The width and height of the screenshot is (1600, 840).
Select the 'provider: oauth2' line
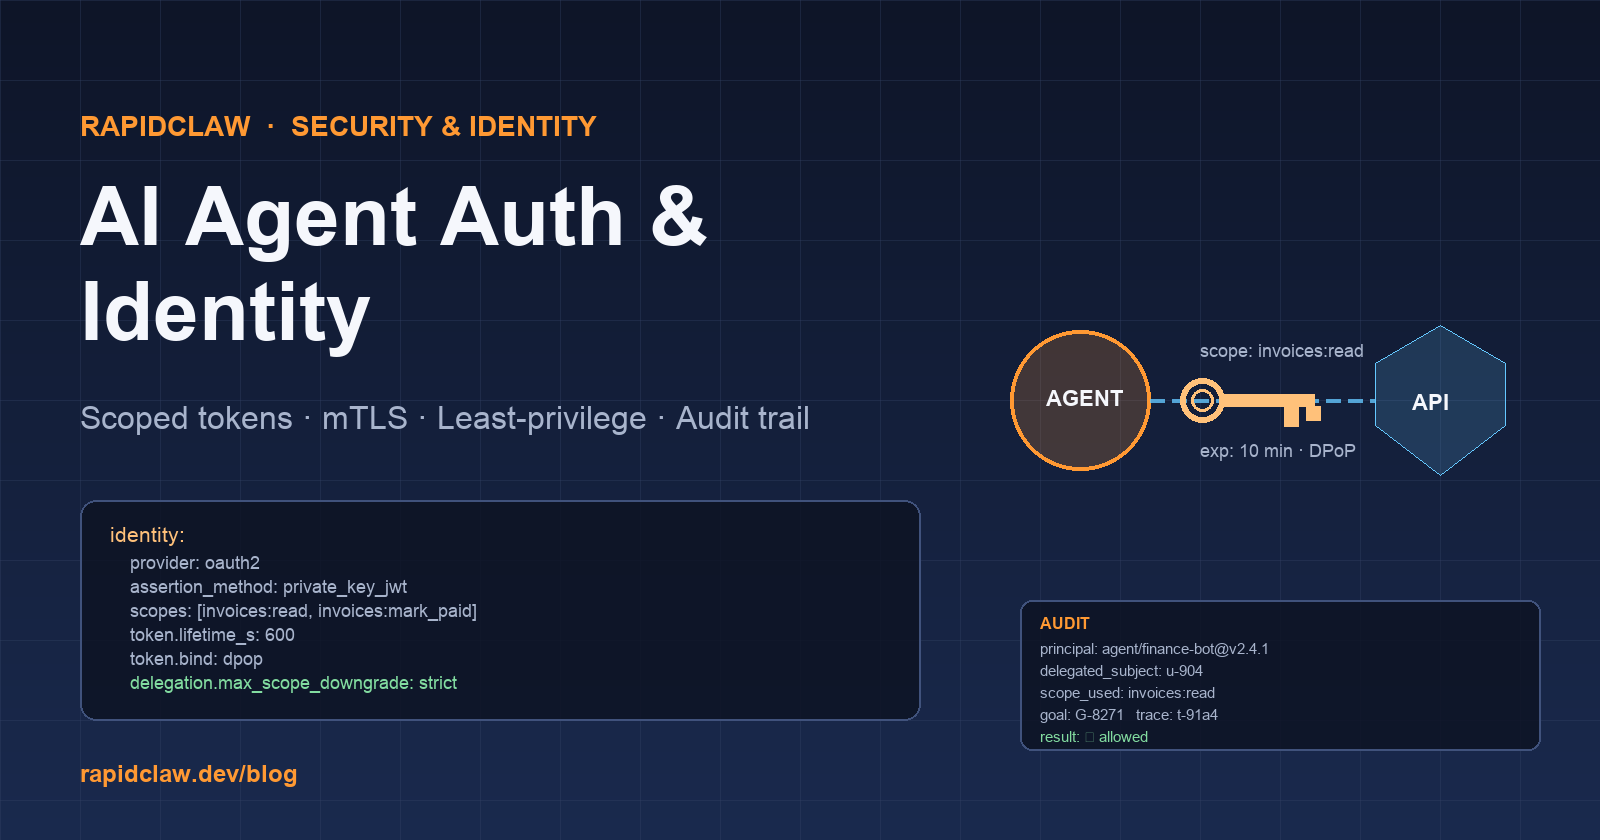click(194, 563)
